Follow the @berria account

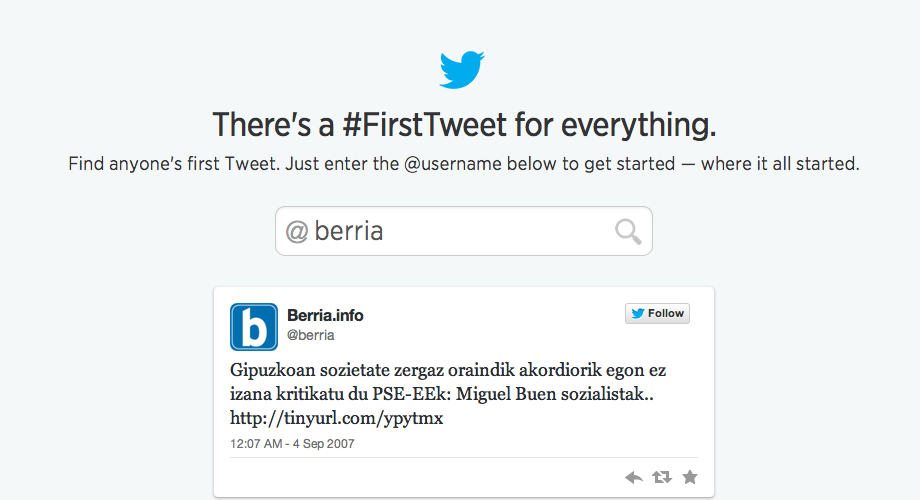[657, 313]
